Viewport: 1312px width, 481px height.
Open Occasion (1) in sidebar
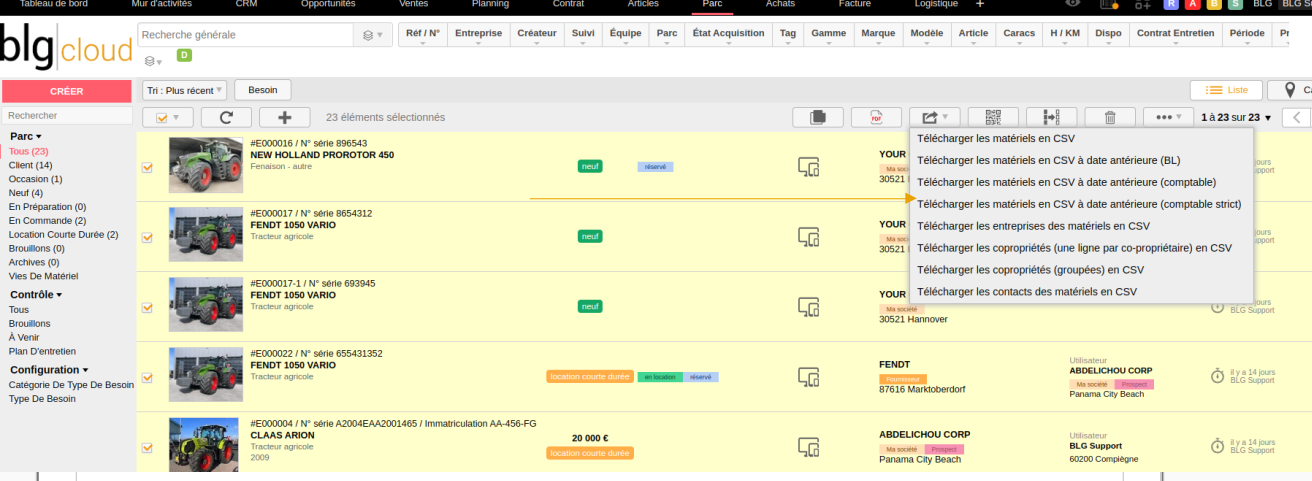(36, 179)
